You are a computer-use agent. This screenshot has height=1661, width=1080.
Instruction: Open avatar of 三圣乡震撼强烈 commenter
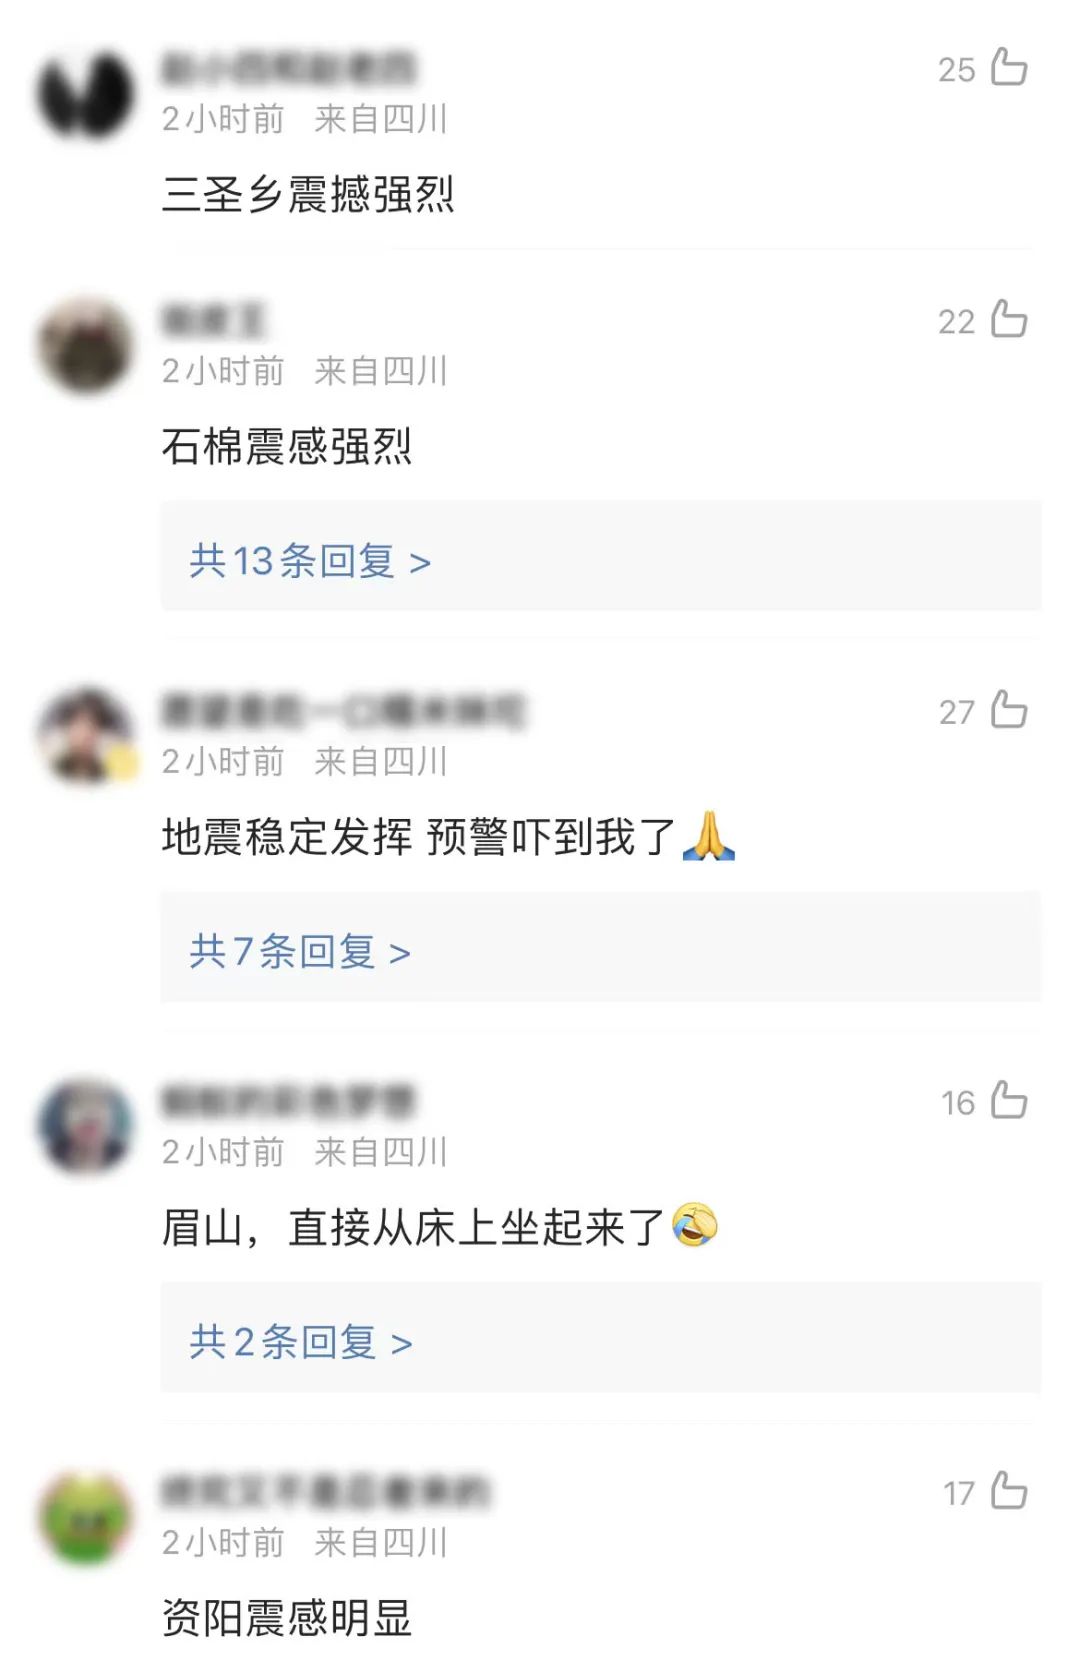coord(86,93)
